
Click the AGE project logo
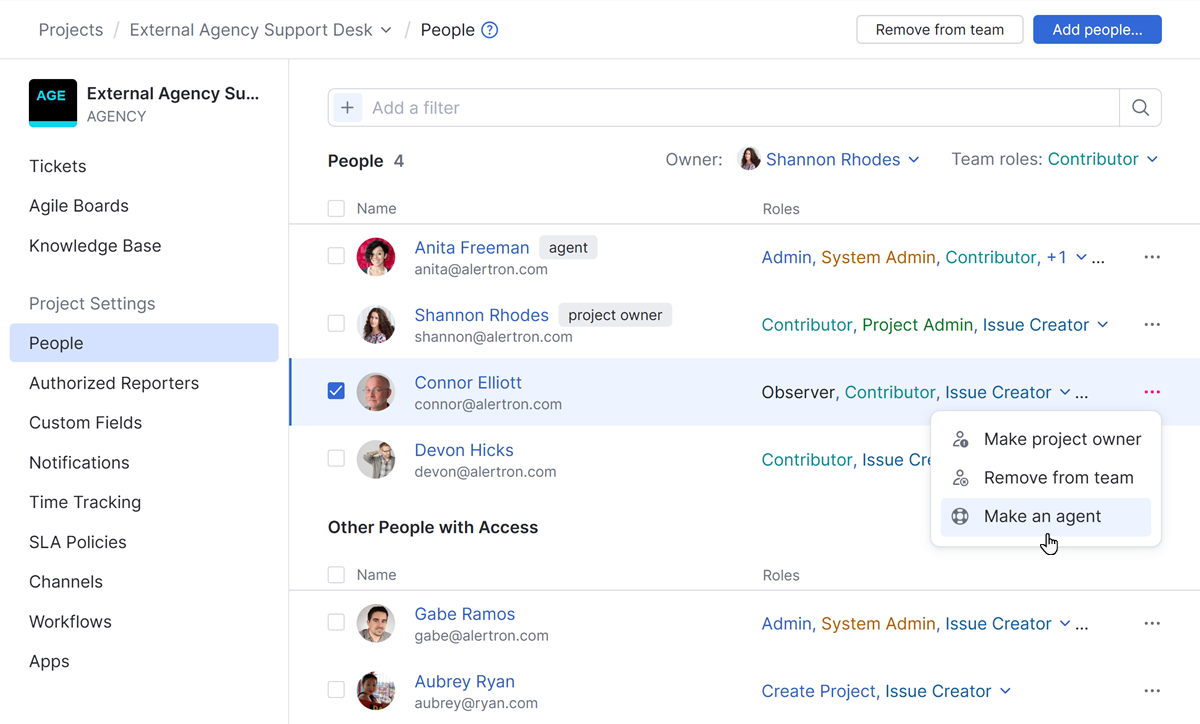click(x=53, y=103)
